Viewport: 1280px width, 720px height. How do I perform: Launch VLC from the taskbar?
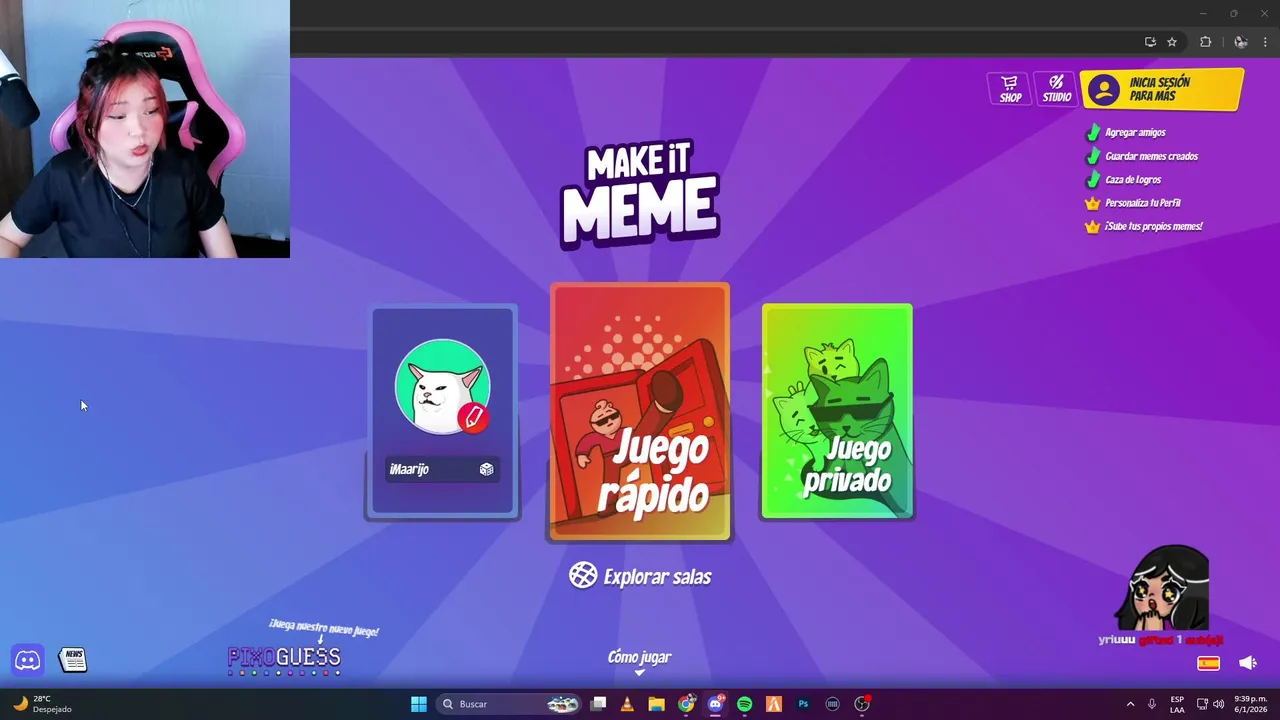click(x=627, y=704)
